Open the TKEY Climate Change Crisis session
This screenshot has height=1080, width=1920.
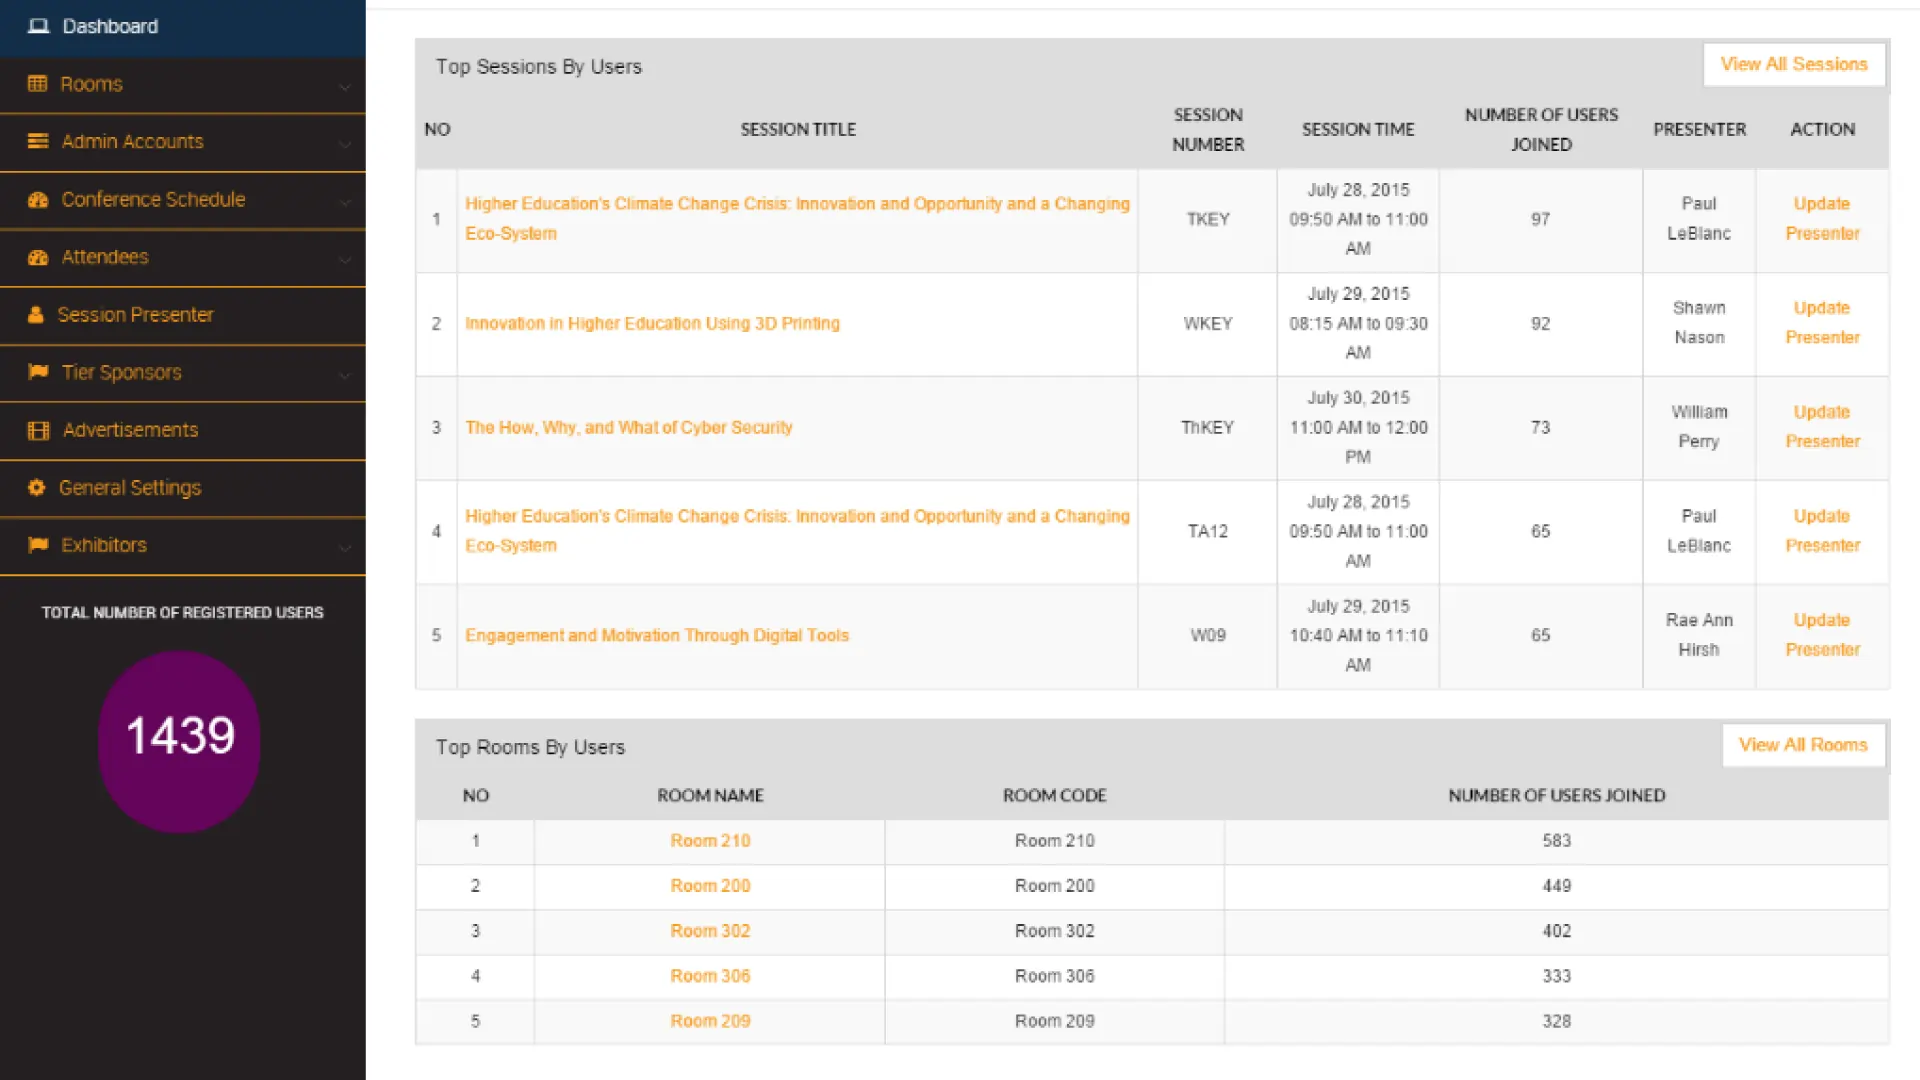point(797,218)
